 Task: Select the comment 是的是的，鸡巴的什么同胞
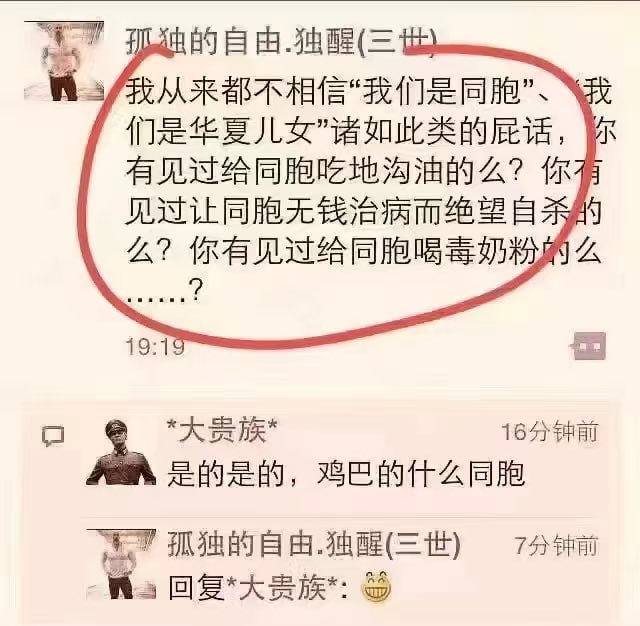(x=346, y=474)
